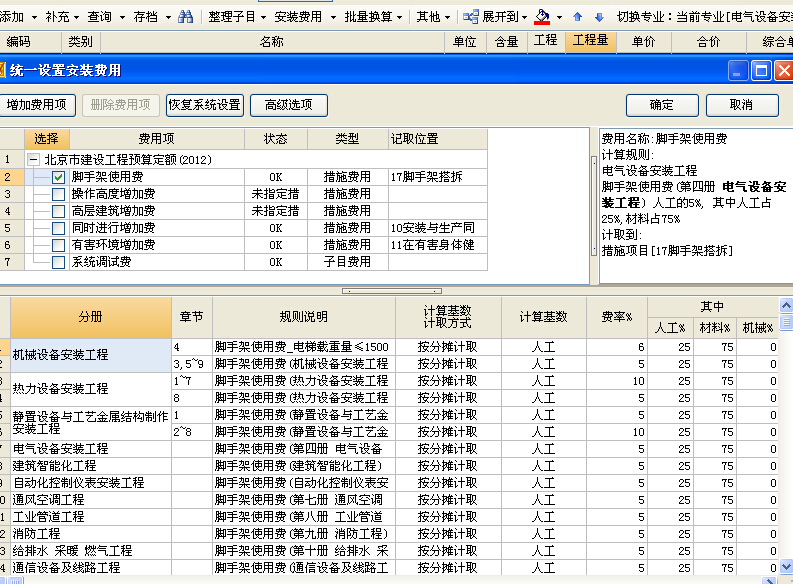Viewport: 793px width, 584px height.
Task: Click the 高级选项 button
Action: point(289,105)
